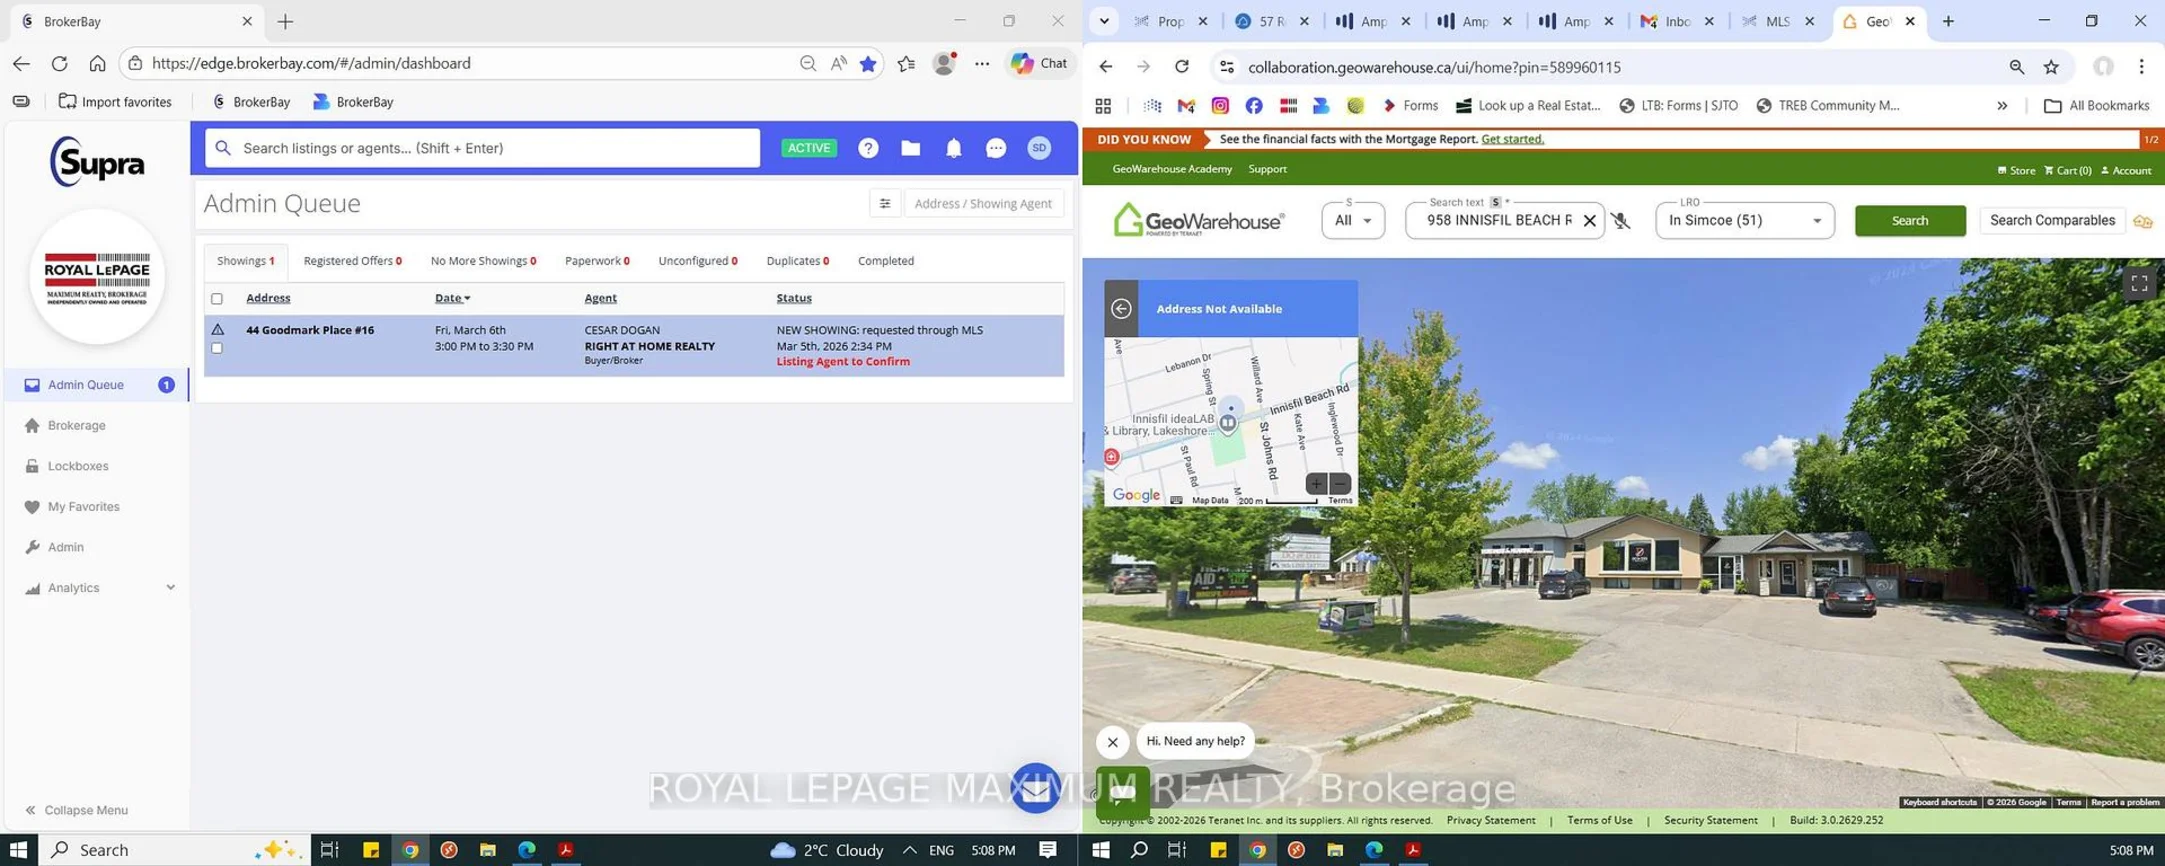Check the 44 Goodmark Place row checkbox
The height and width of the screenshot is (866, 2165).
(x=217, y=348)
